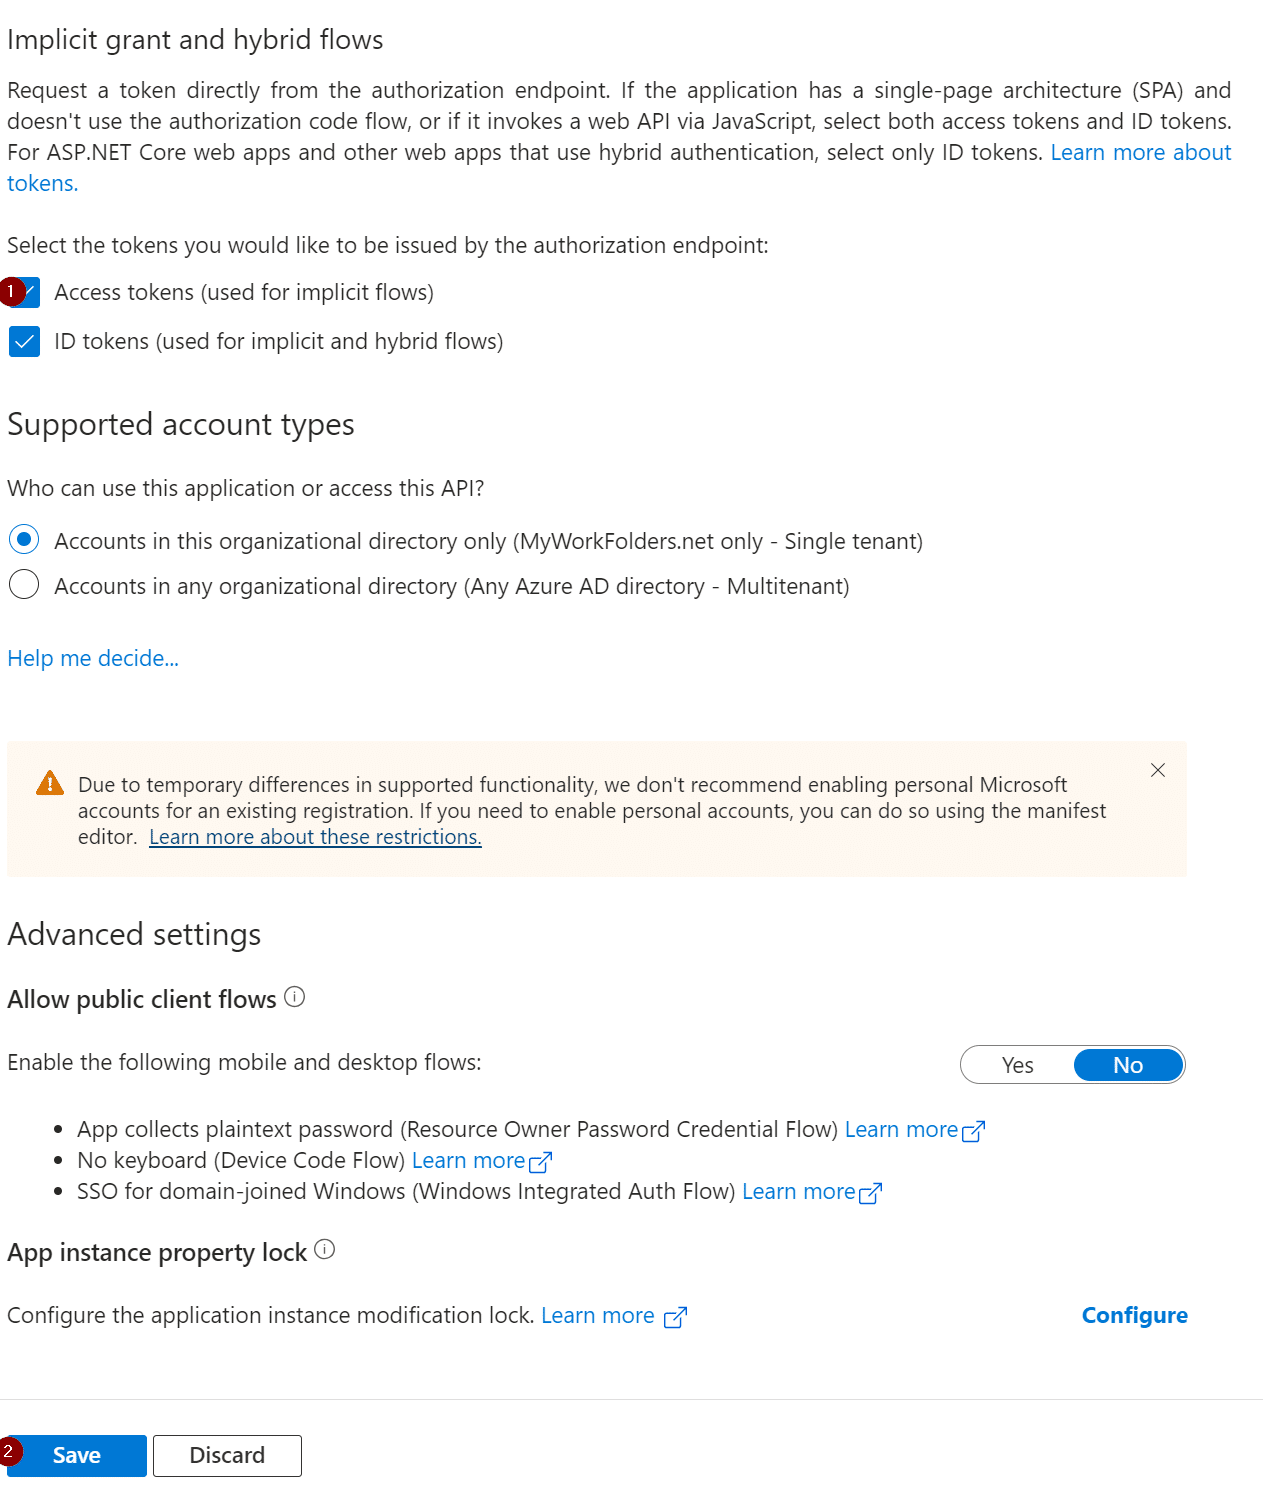Open the Allow public client flows info tooltip

(294, 996)
